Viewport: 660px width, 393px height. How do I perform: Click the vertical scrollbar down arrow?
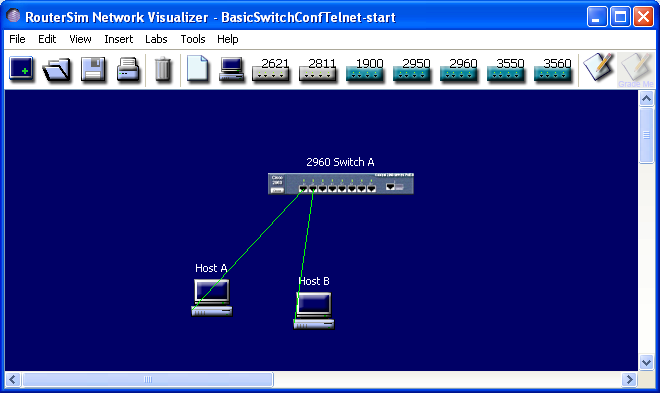(647, 362)
